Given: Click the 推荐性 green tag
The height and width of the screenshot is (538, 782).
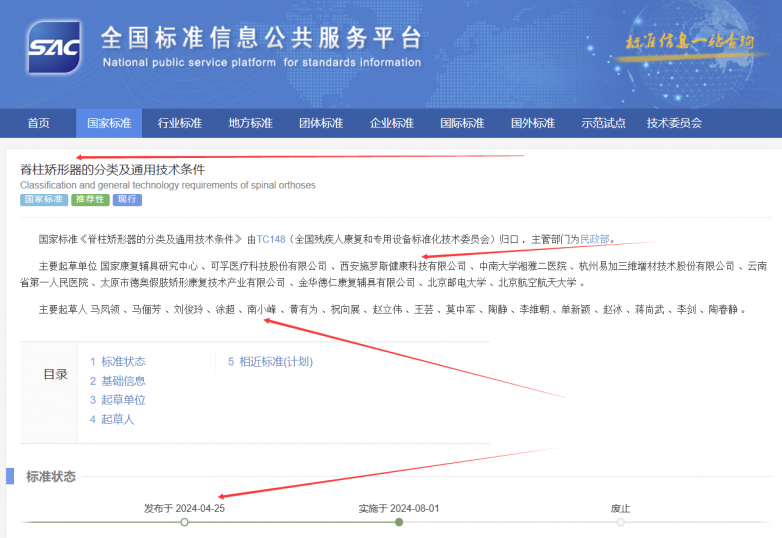Looking at the screenshot, I should click(90, 199).
